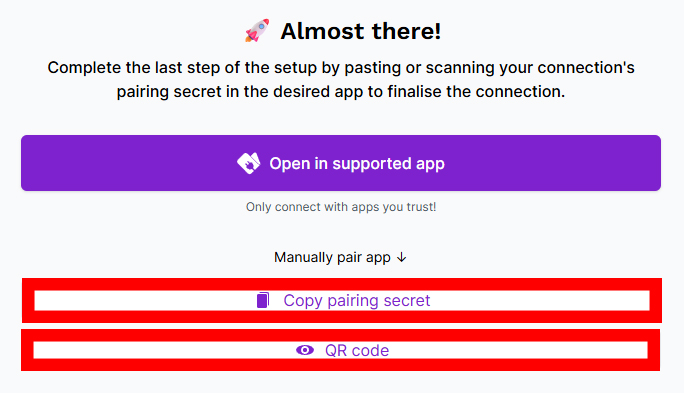Copy the pairing secret
The width and height of the screenshot is (684, 393).
(x=342, y=301)
